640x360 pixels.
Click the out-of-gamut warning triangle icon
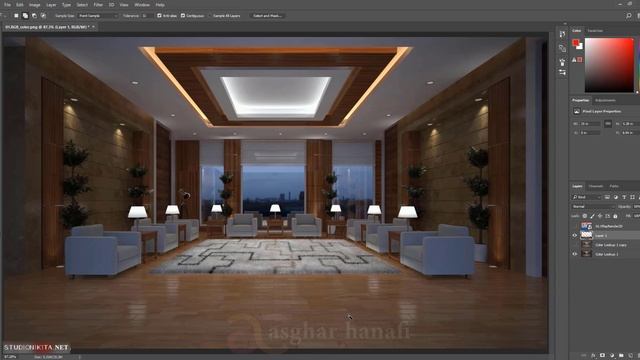tap(574, 60)
